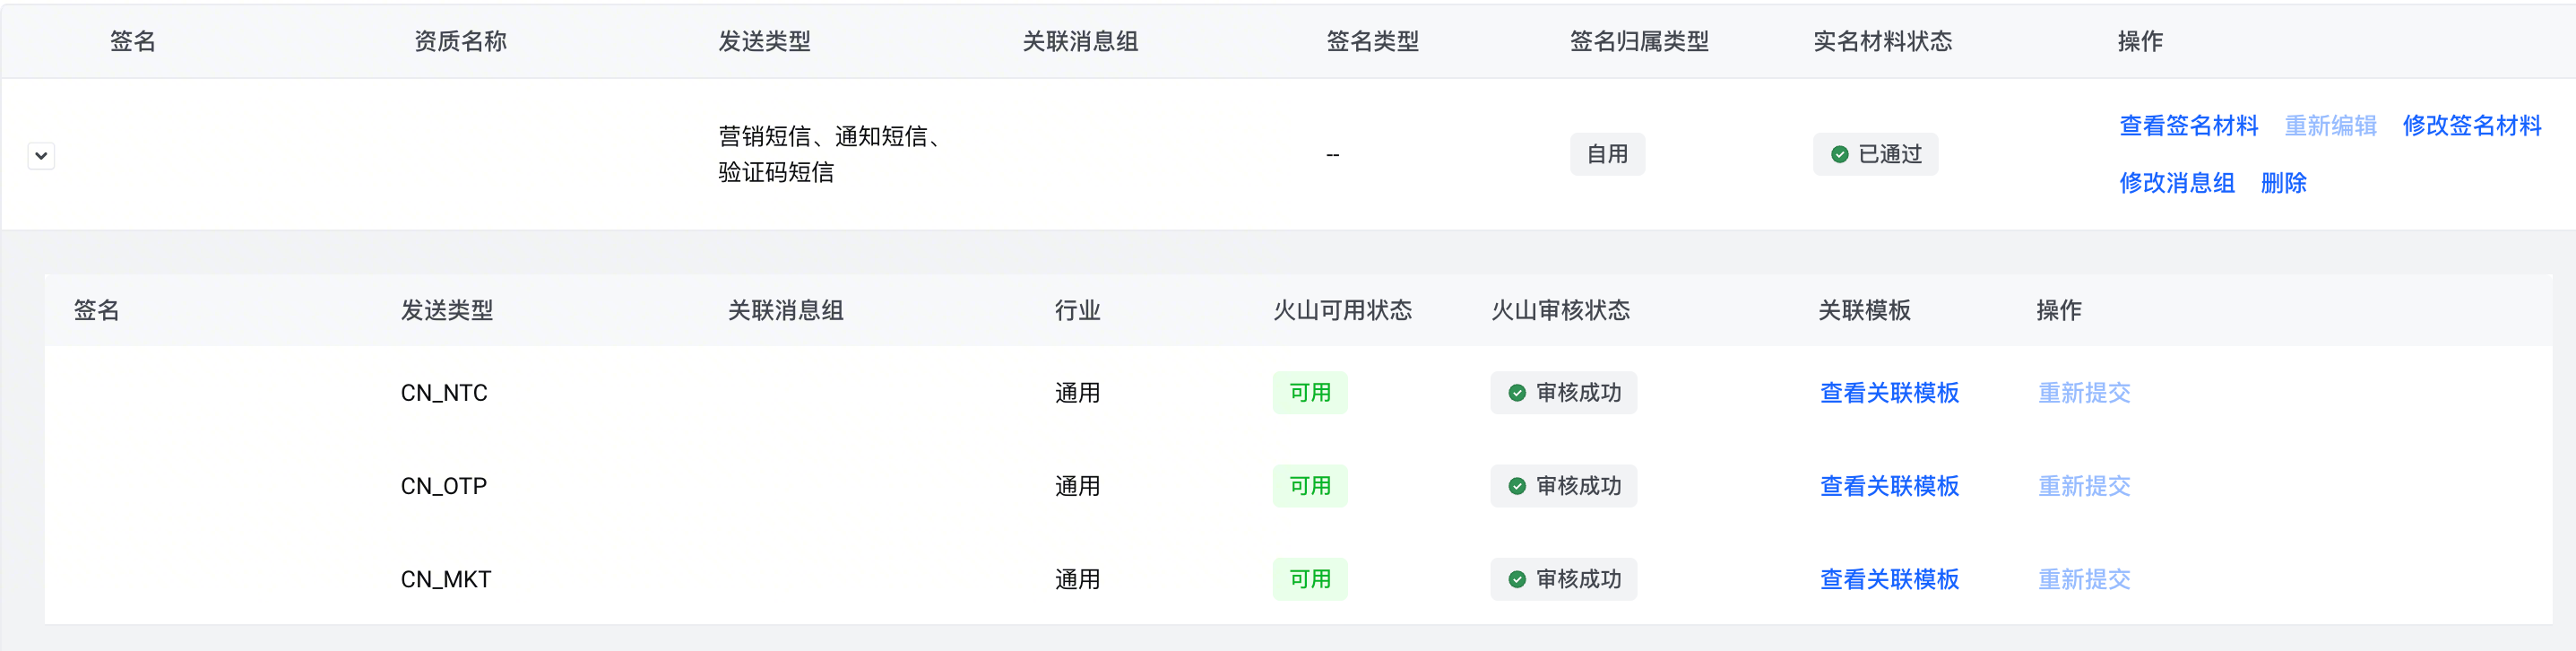Click the 实名材料状态 column header
2576x651 pixels.
click(1882, 41)
